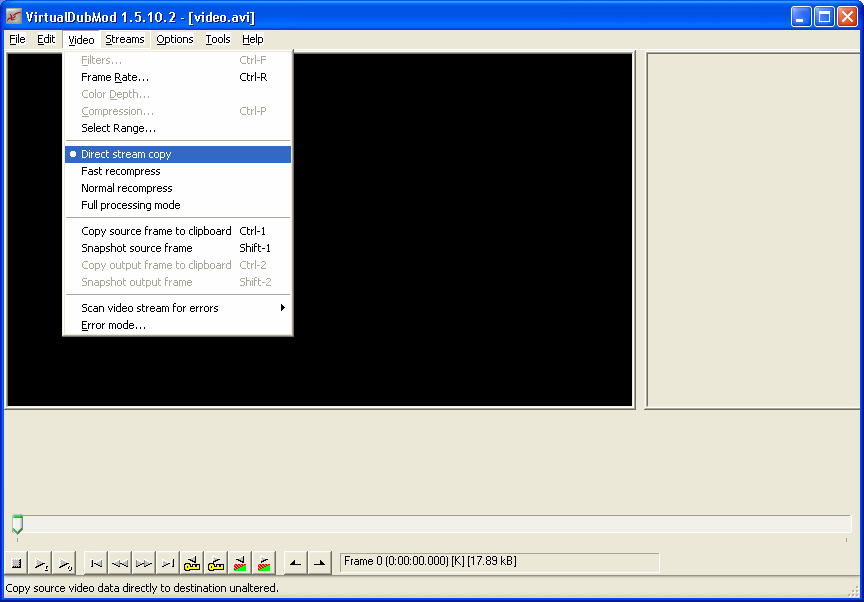Open the Streams menu

tap(125, 39)
